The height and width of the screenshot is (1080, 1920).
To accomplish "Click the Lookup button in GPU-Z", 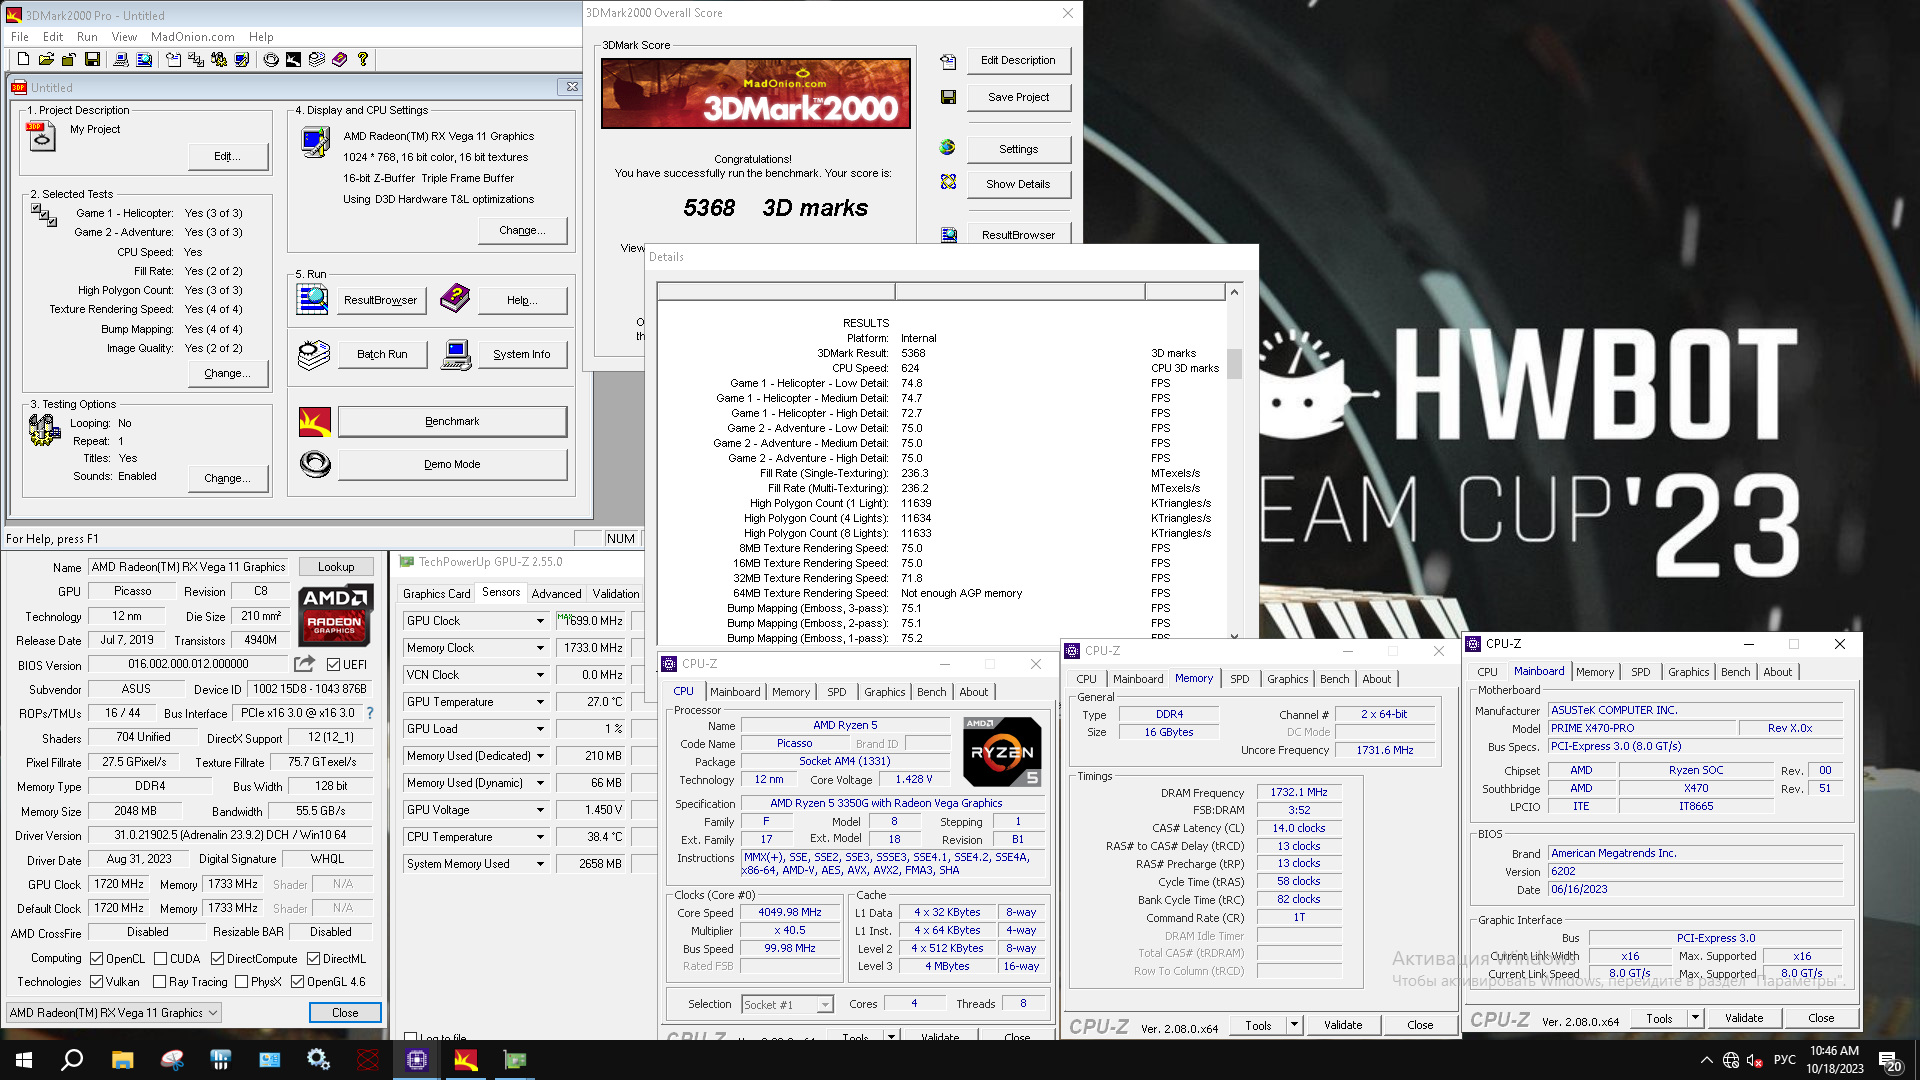I will pos(336,567).
